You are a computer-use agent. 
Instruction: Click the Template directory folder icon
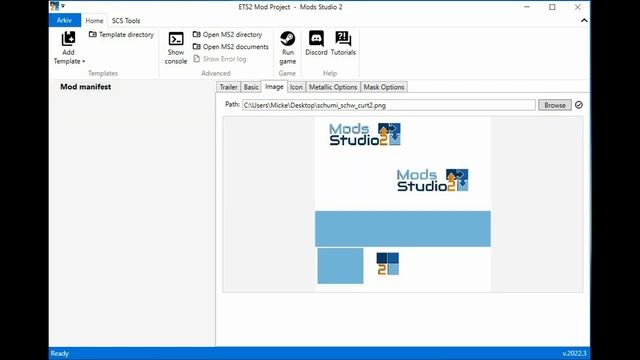click(93, 35)
